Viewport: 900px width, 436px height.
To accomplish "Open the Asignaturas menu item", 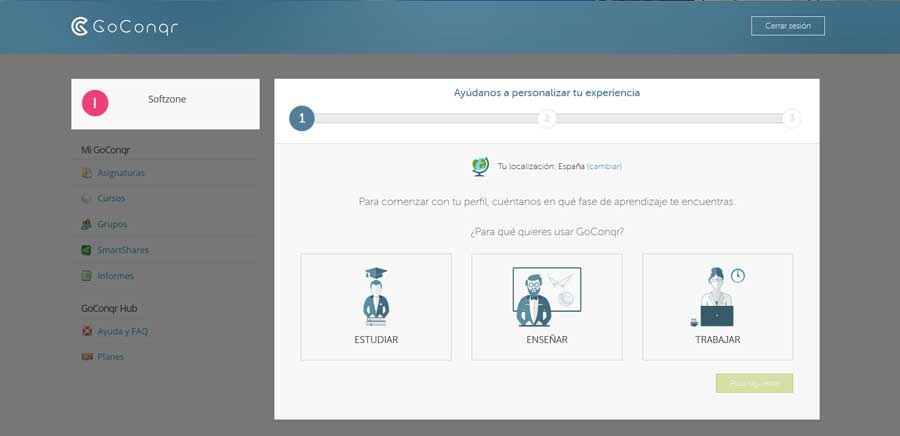I will click(121, 173).
